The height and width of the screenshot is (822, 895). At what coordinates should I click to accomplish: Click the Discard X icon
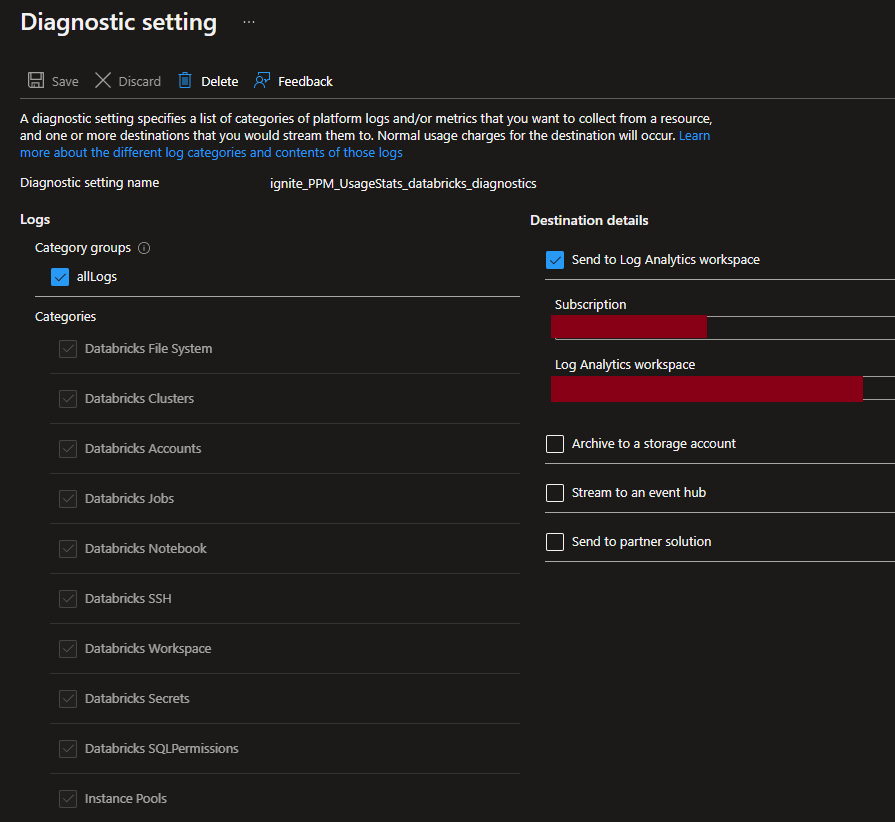coord(103,81)
